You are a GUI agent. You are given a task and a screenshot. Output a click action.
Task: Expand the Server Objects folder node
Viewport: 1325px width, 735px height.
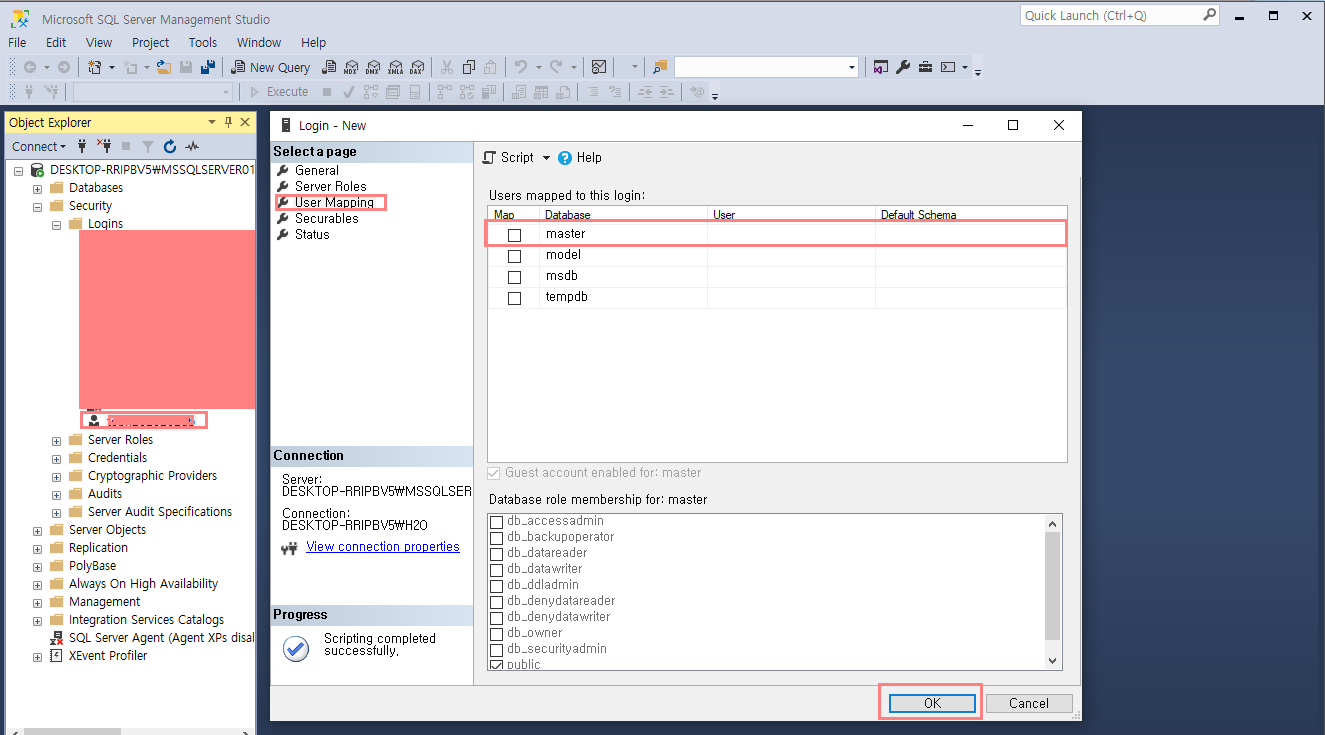tap(37, 530)
